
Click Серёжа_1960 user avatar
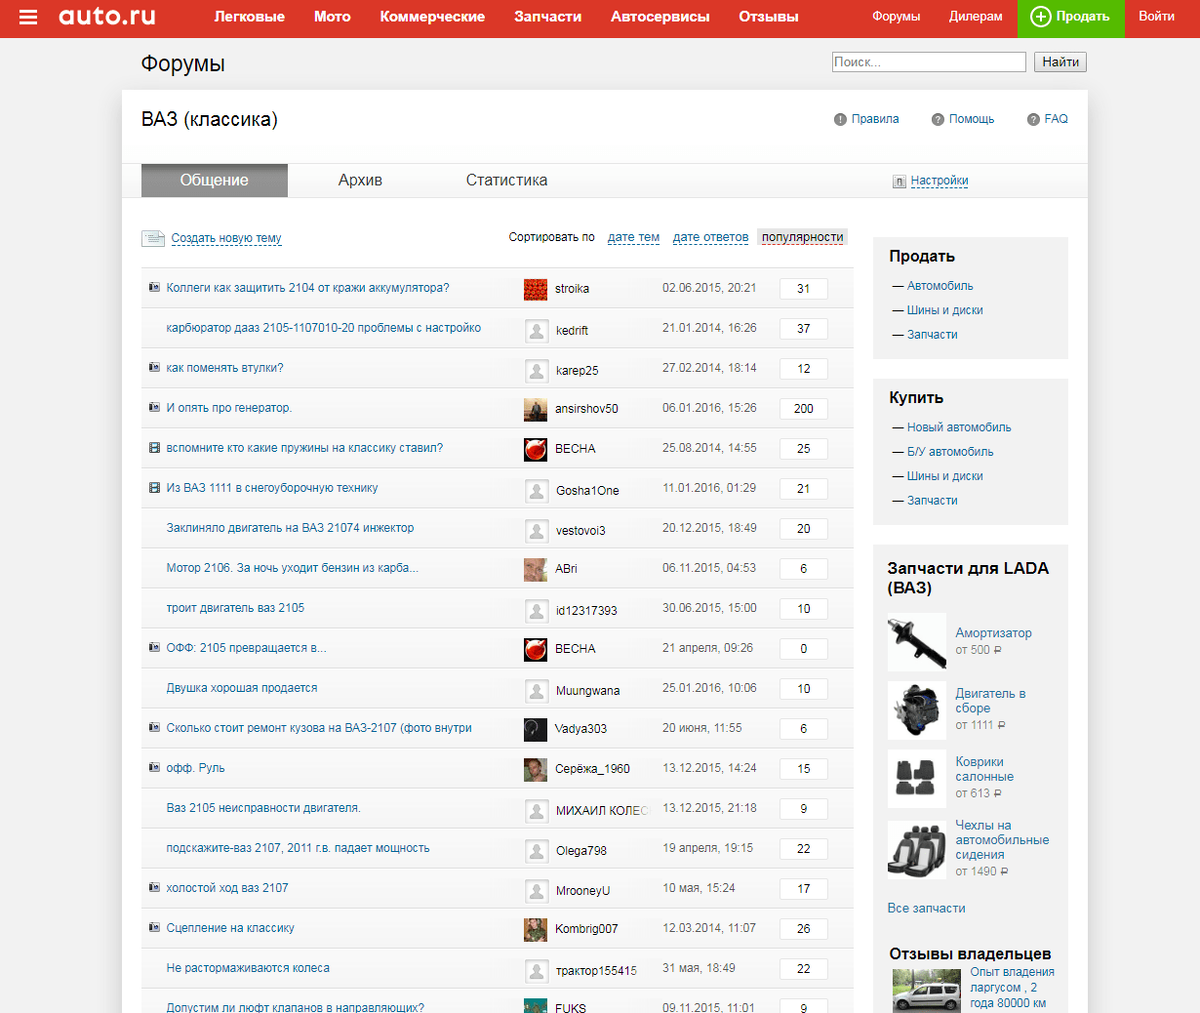[x=535, y=769]
